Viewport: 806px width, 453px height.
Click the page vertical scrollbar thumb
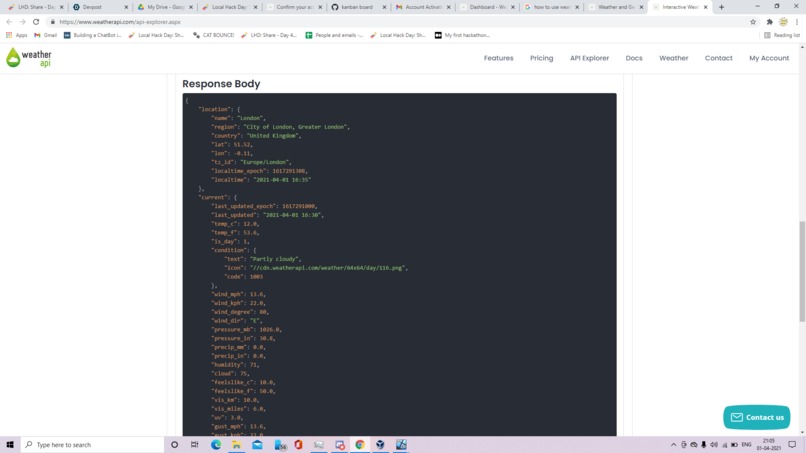pyautogui.click(x=802, y=271)
